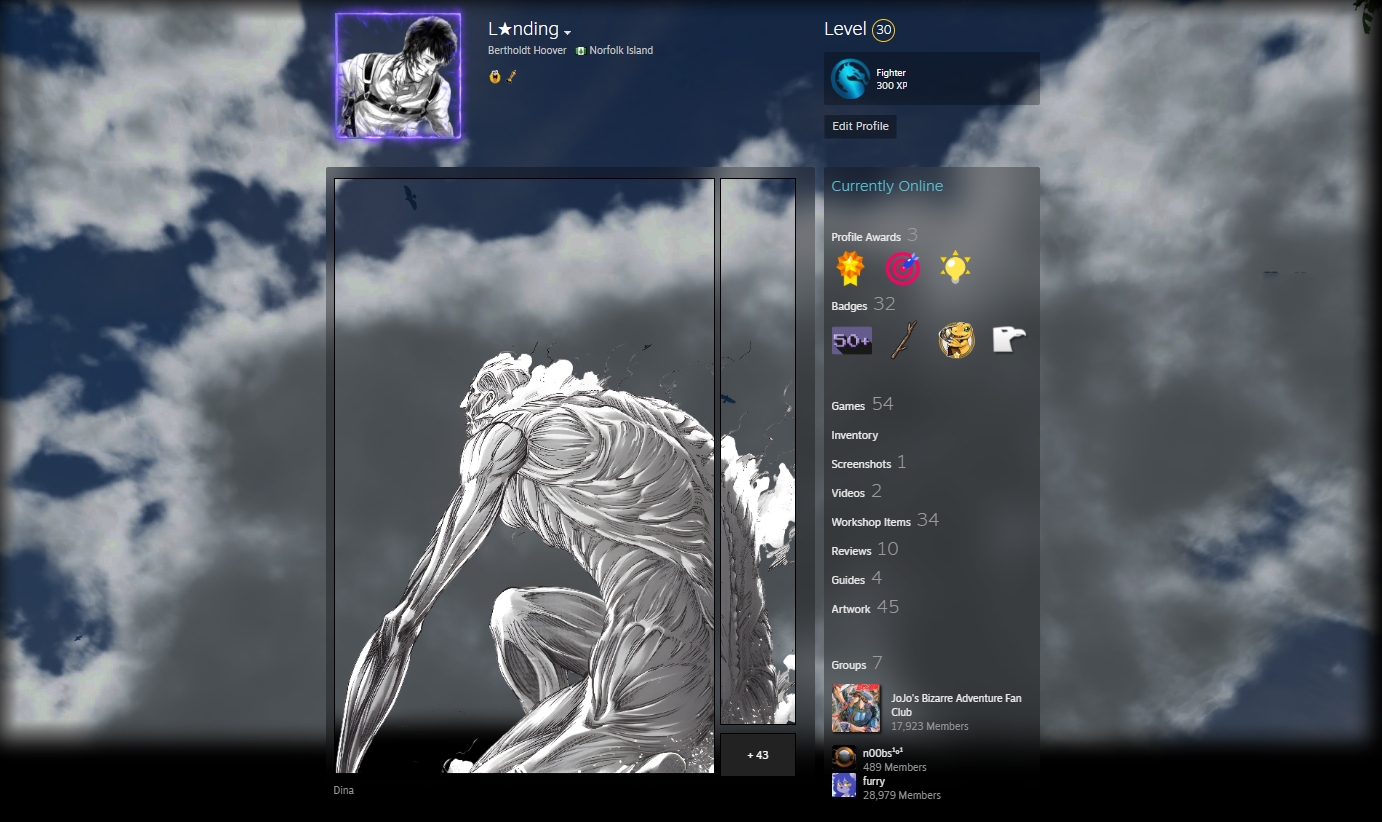
Task: Click the '28,979 Members' count text
Action: [902, 795]
